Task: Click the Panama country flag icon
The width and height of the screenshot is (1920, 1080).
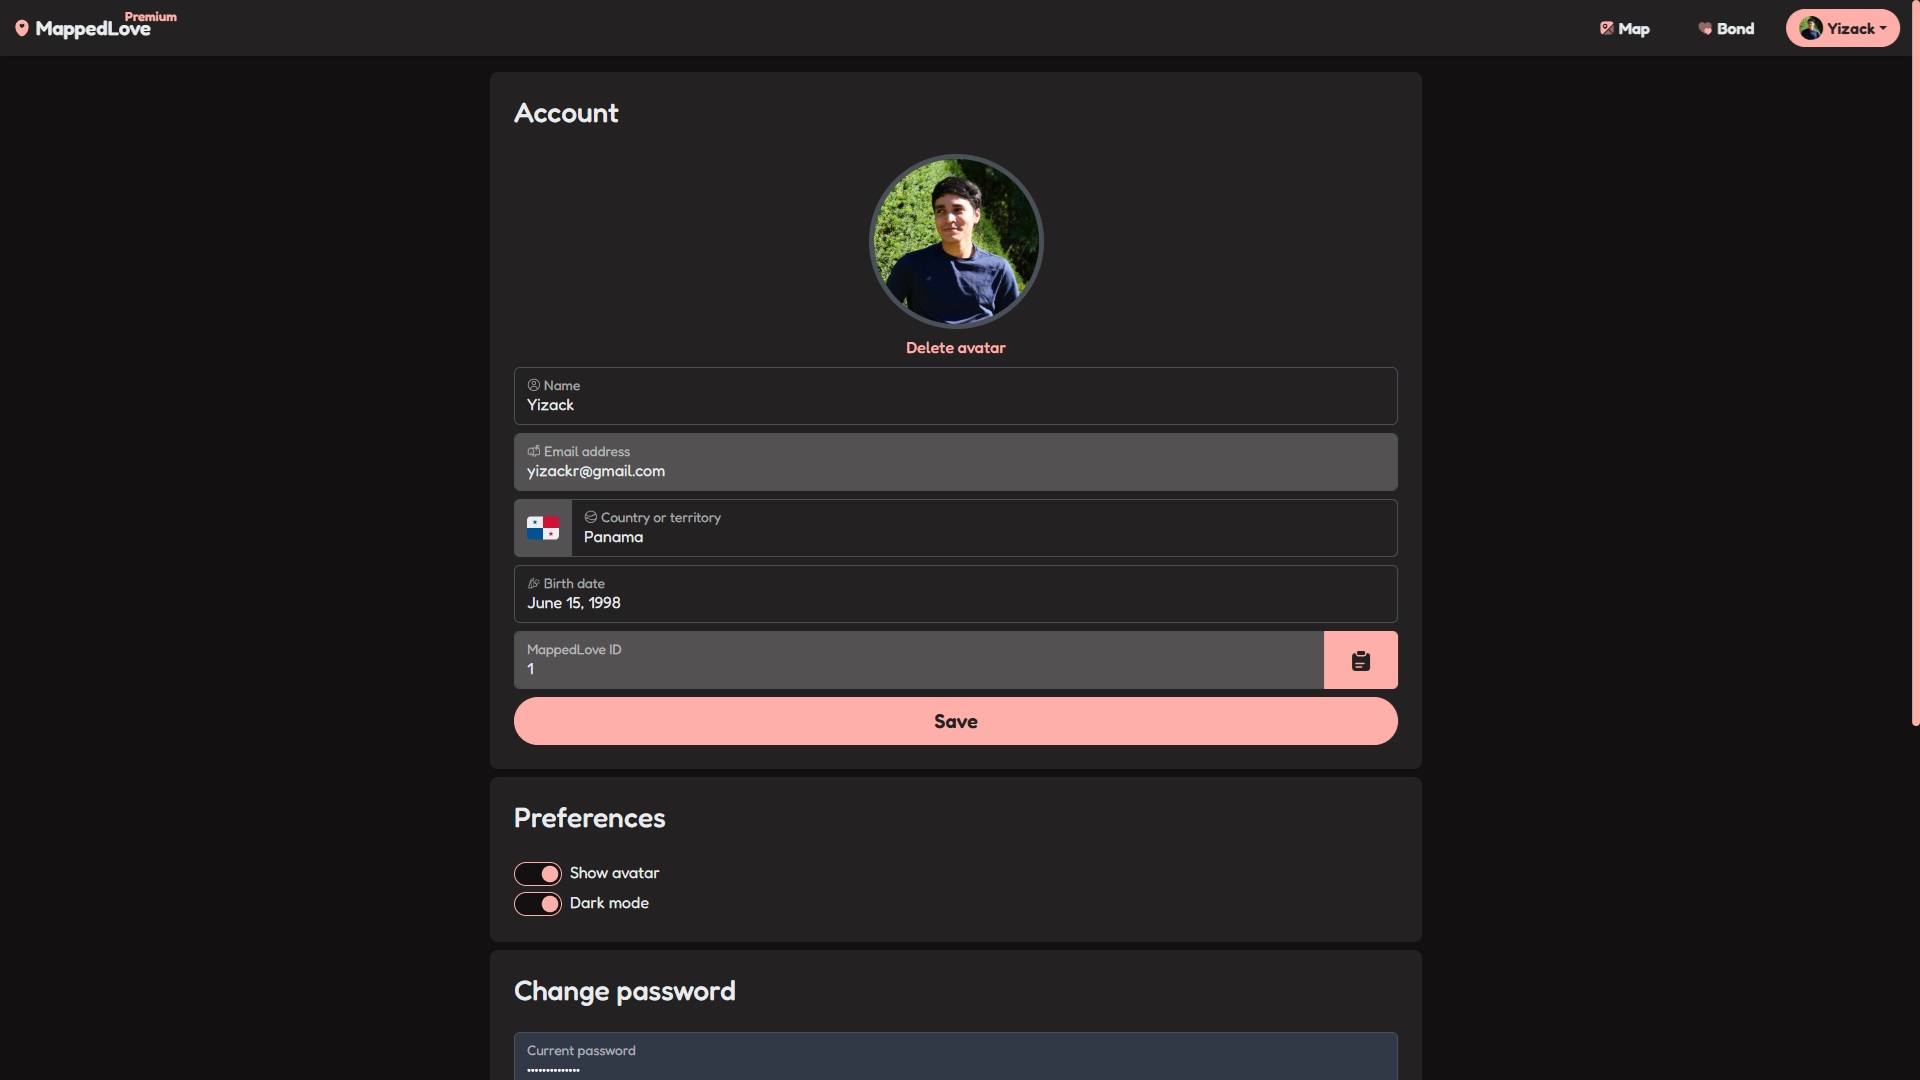Action: pyautogui.click(x=542, y=527)
